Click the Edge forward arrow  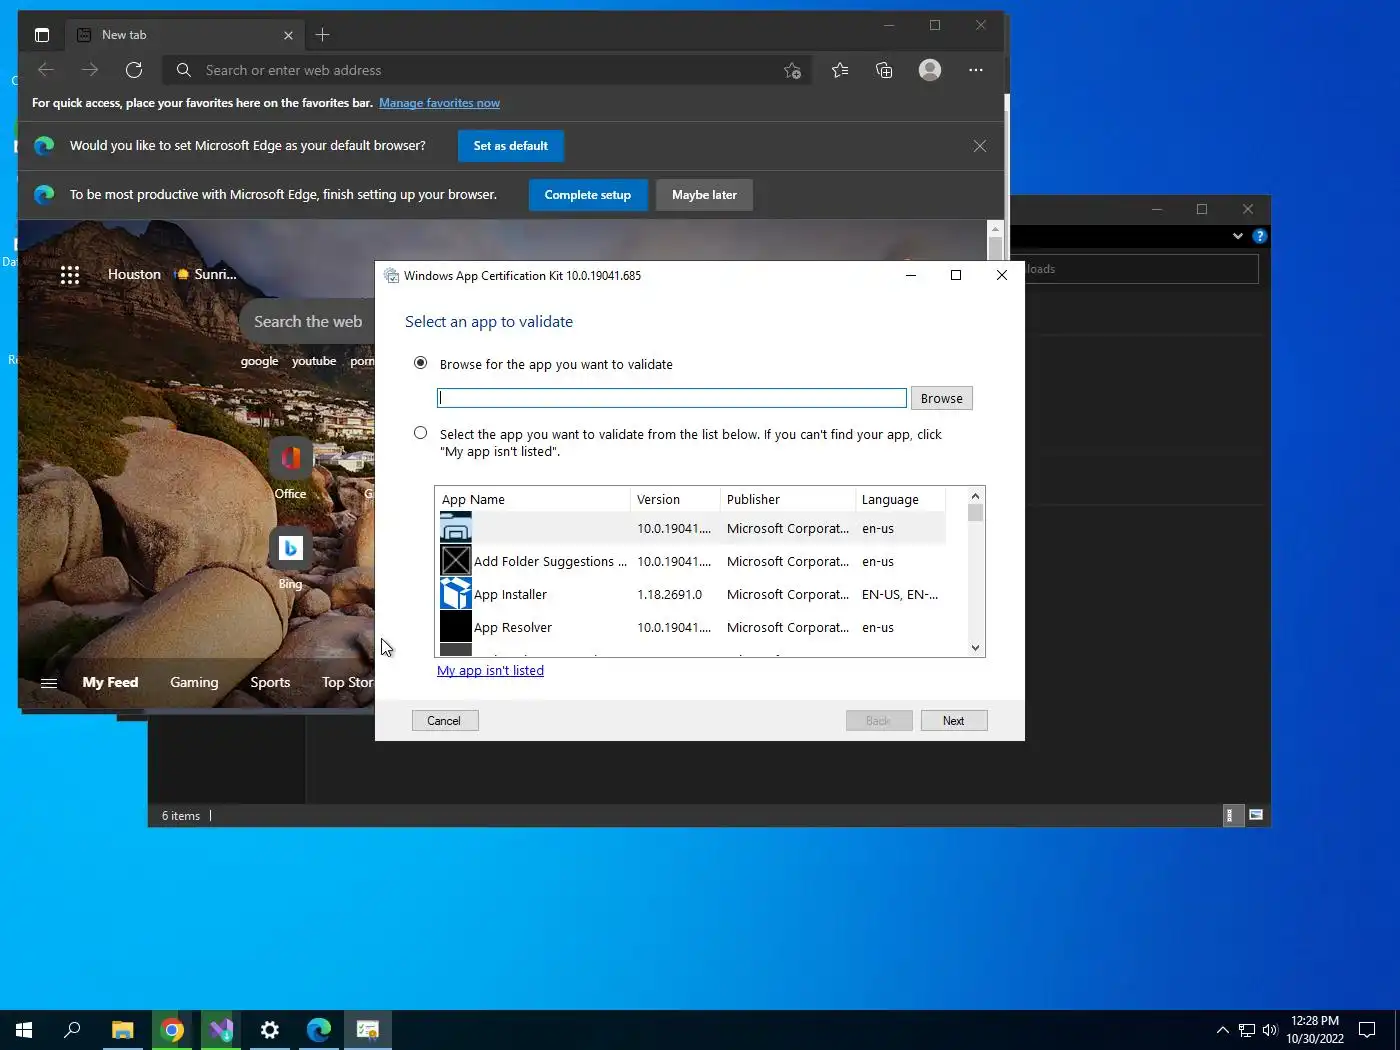[90, 70]
